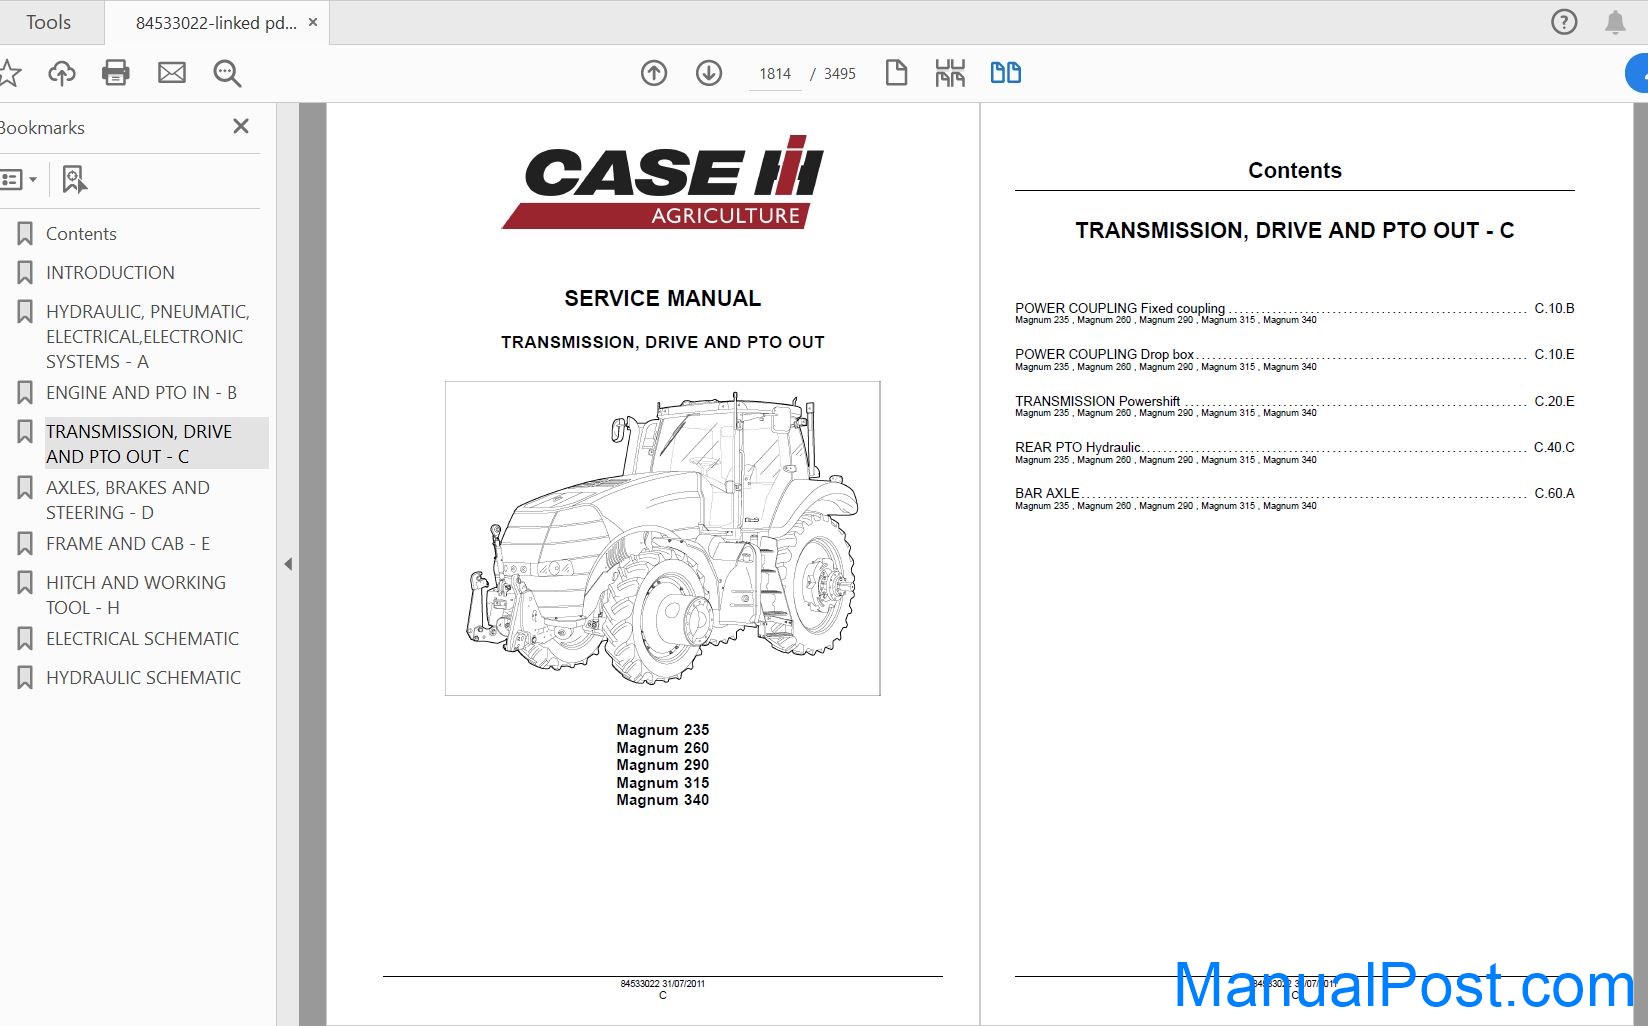Open the Help question mark icon

tap(1564, 22)
